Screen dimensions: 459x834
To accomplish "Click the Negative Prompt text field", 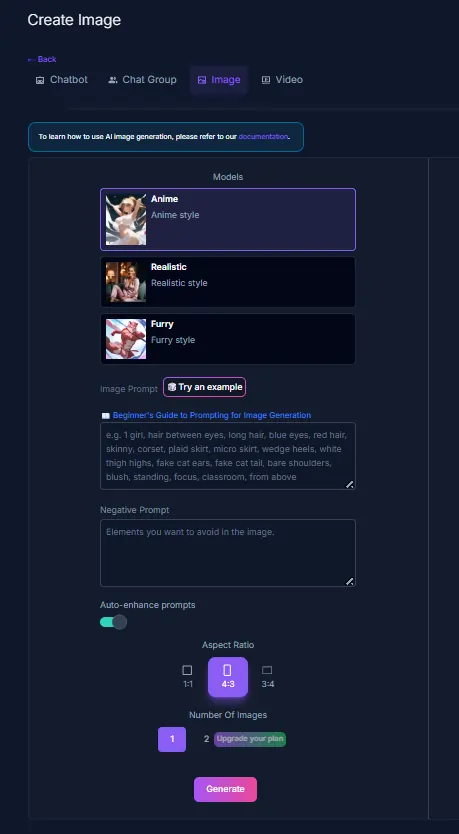I will pos(228,553).
